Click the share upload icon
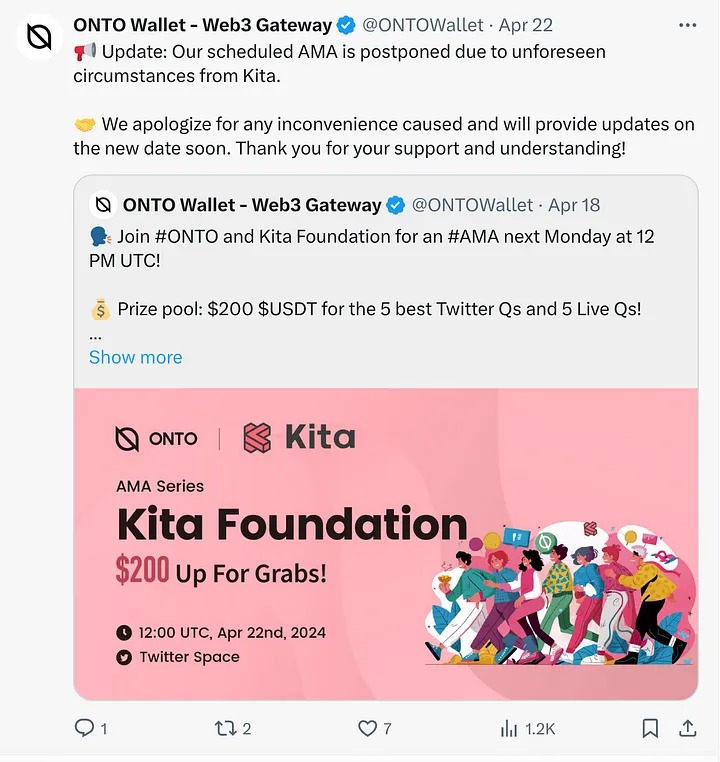Image resolution: width=720 pixels, height=762 pixels. (x=688, y=728)
